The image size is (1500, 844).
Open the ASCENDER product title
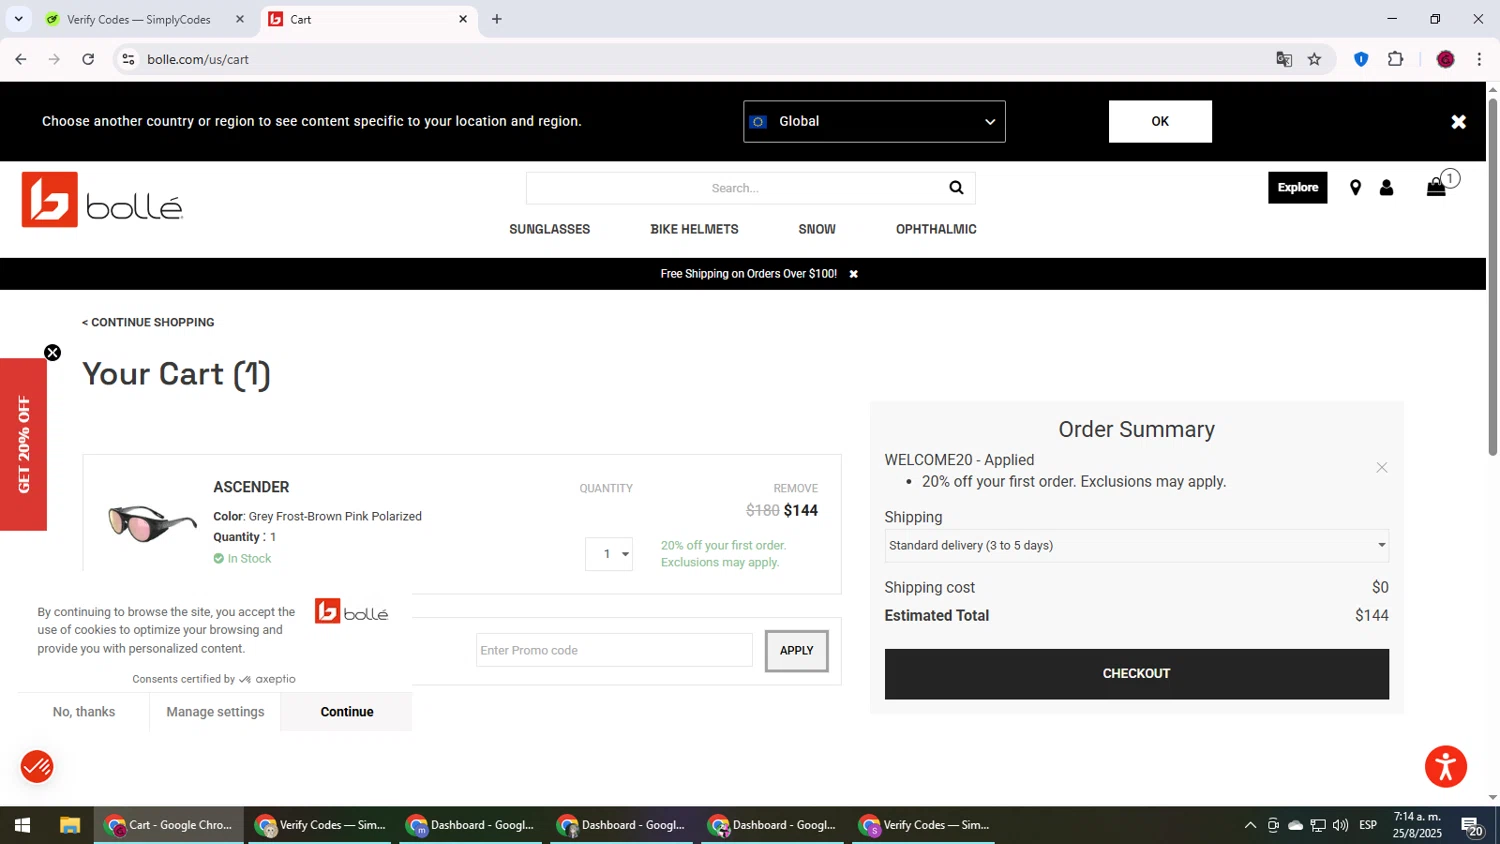click(x=251, y=488)
